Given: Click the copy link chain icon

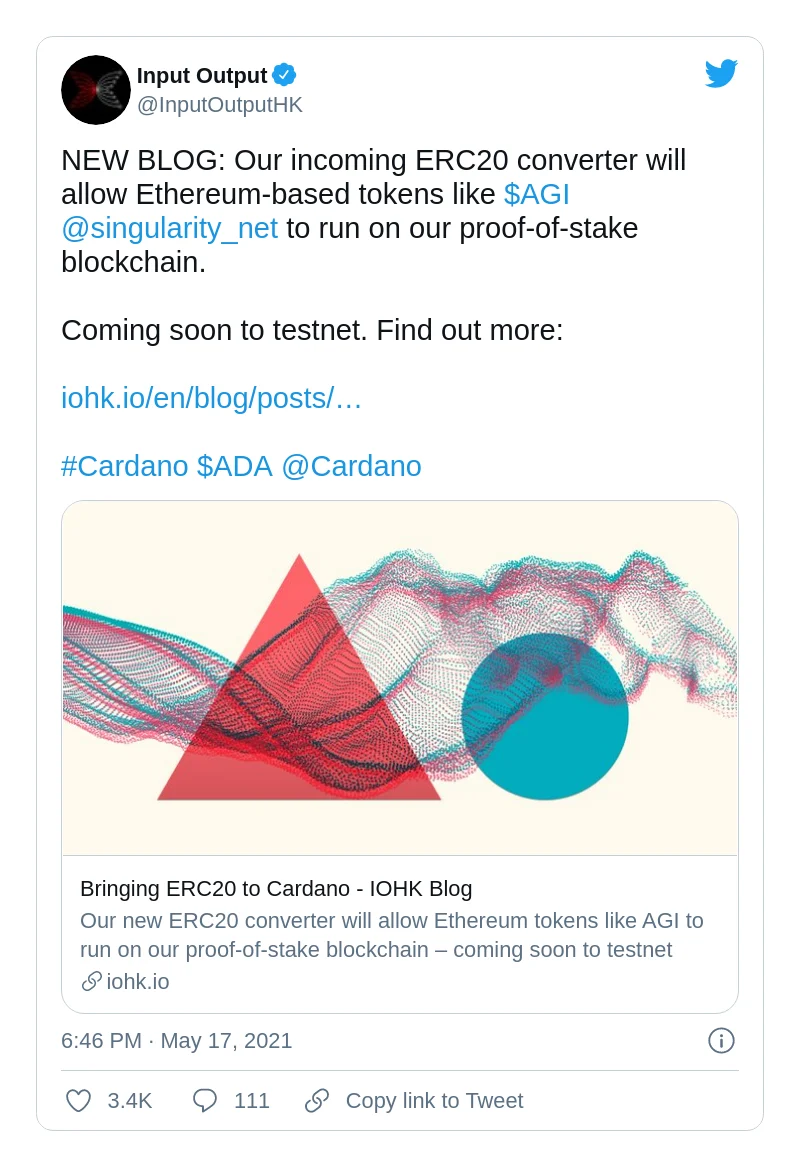Looking at the screenshot, I should coord(317,1101).
